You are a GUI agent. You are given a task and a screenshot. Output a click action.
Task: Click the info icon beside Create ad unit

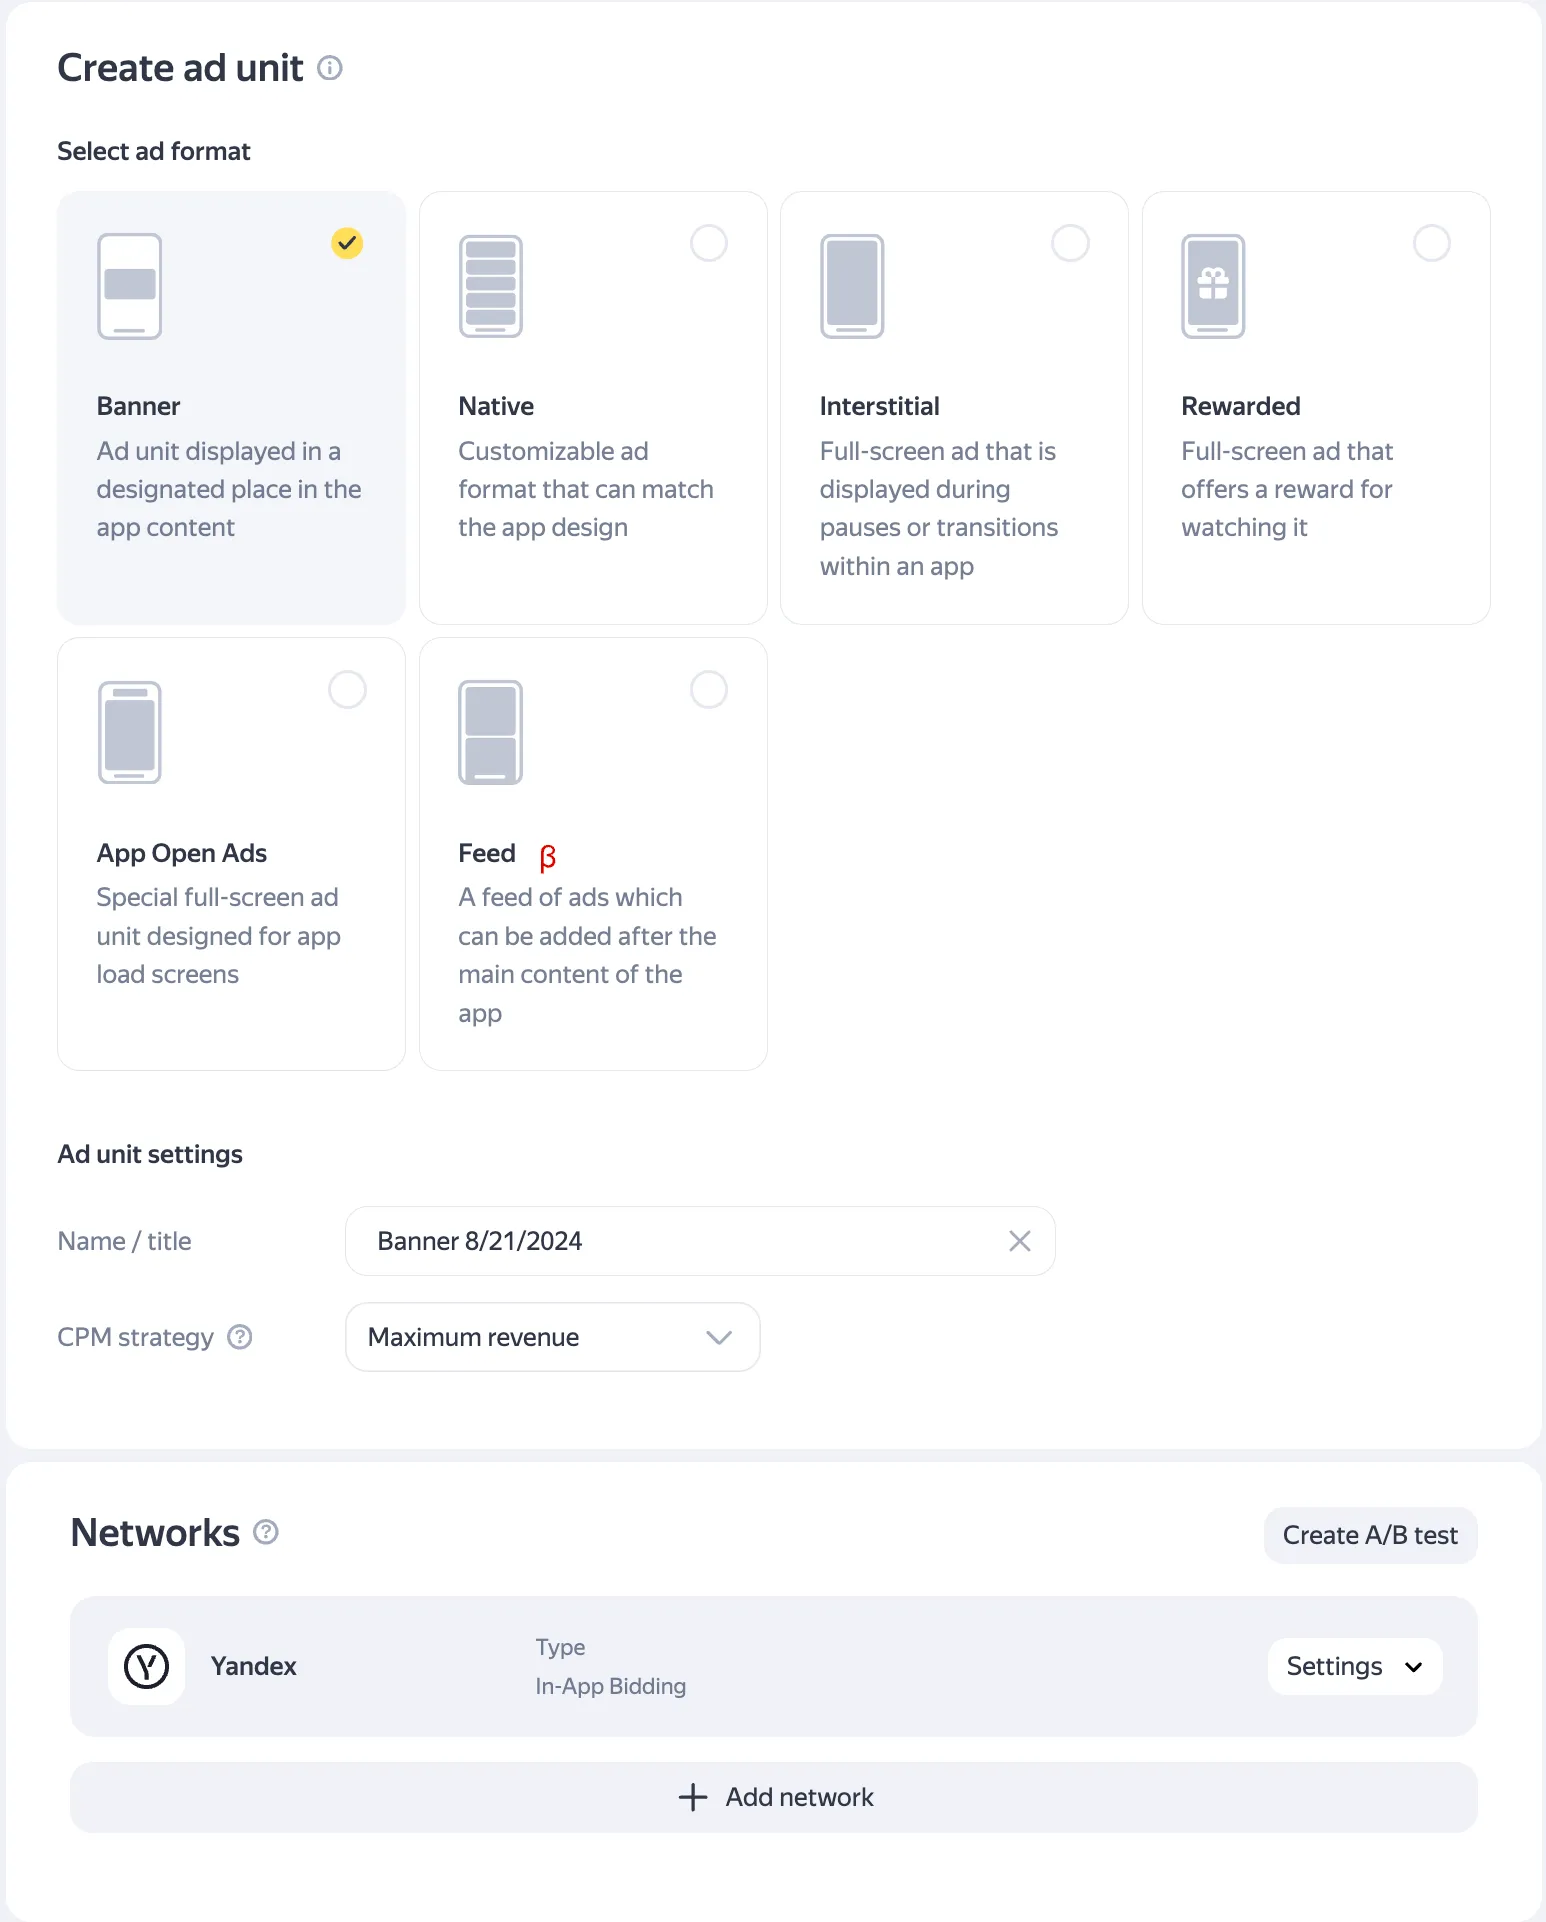pos(330,68)
